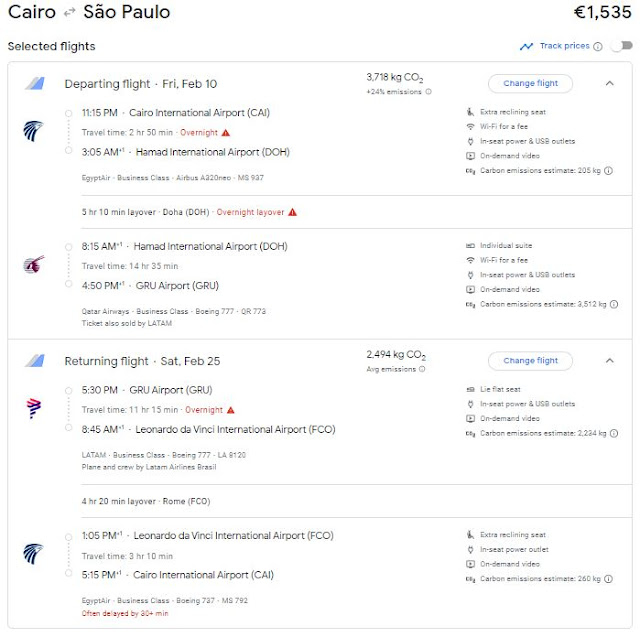Click the LATAM airline logo
Viewport: 640px width, 637px height.
click(x=33, y=408)
